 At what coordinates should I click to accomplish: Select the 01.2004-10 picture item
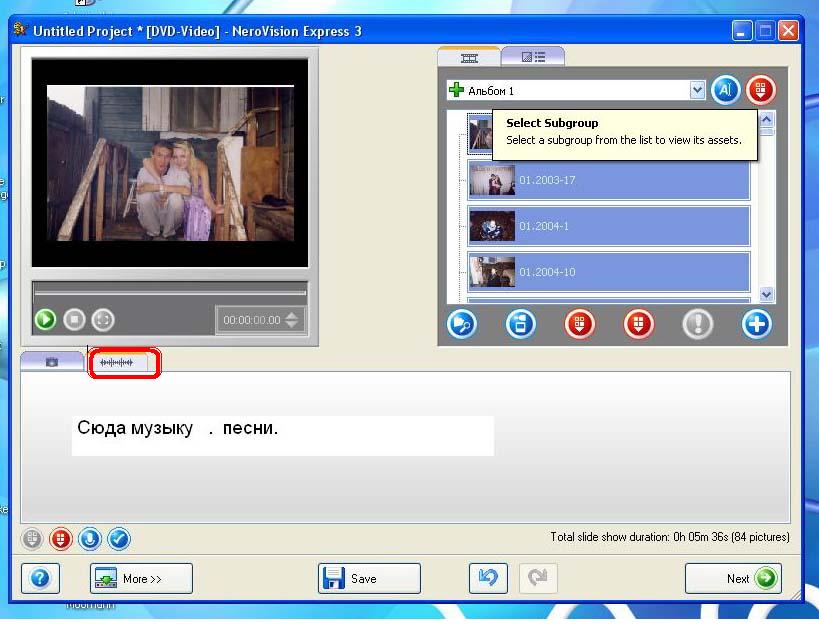tap(609, 272)
